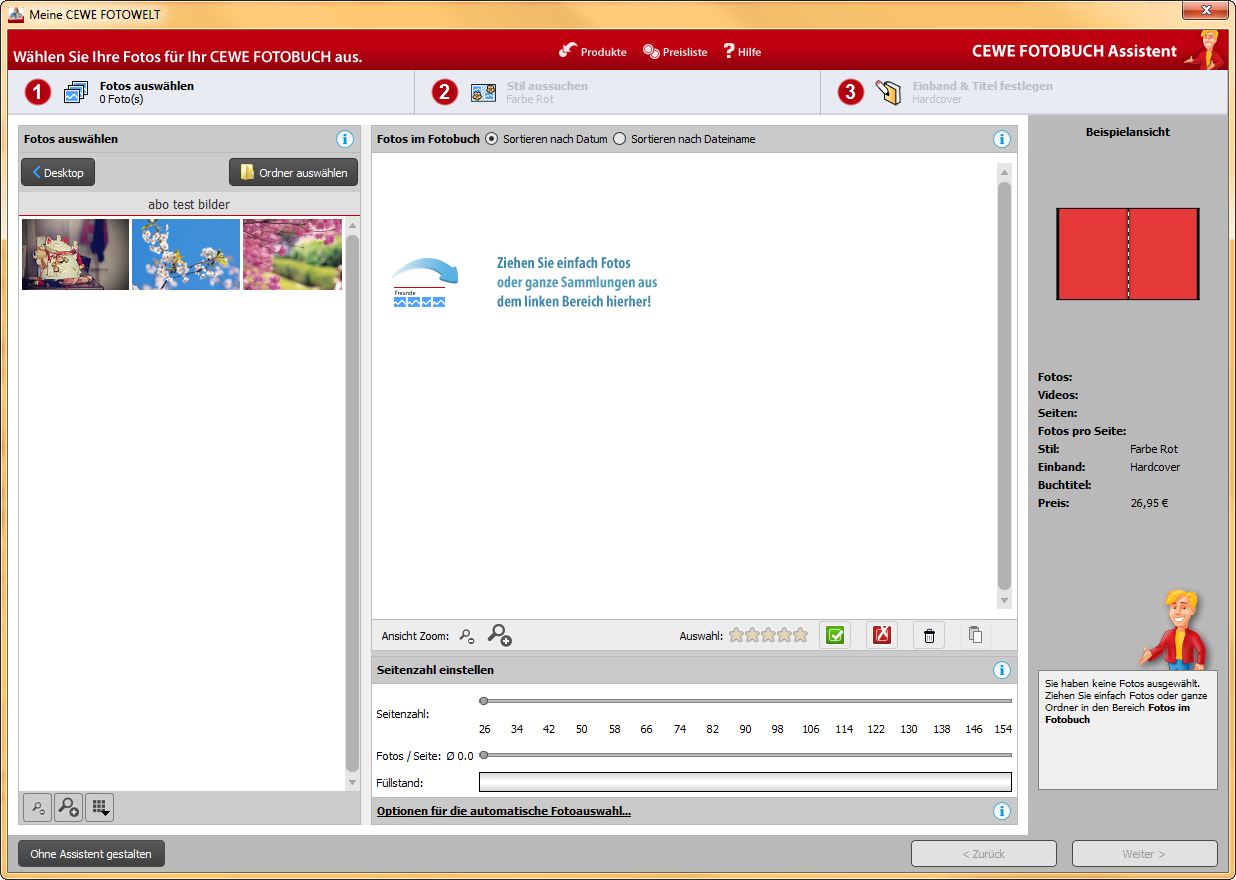Click the Füllstand progress bar
Viewport: 1236px width, 880px height.
[745, 782]
